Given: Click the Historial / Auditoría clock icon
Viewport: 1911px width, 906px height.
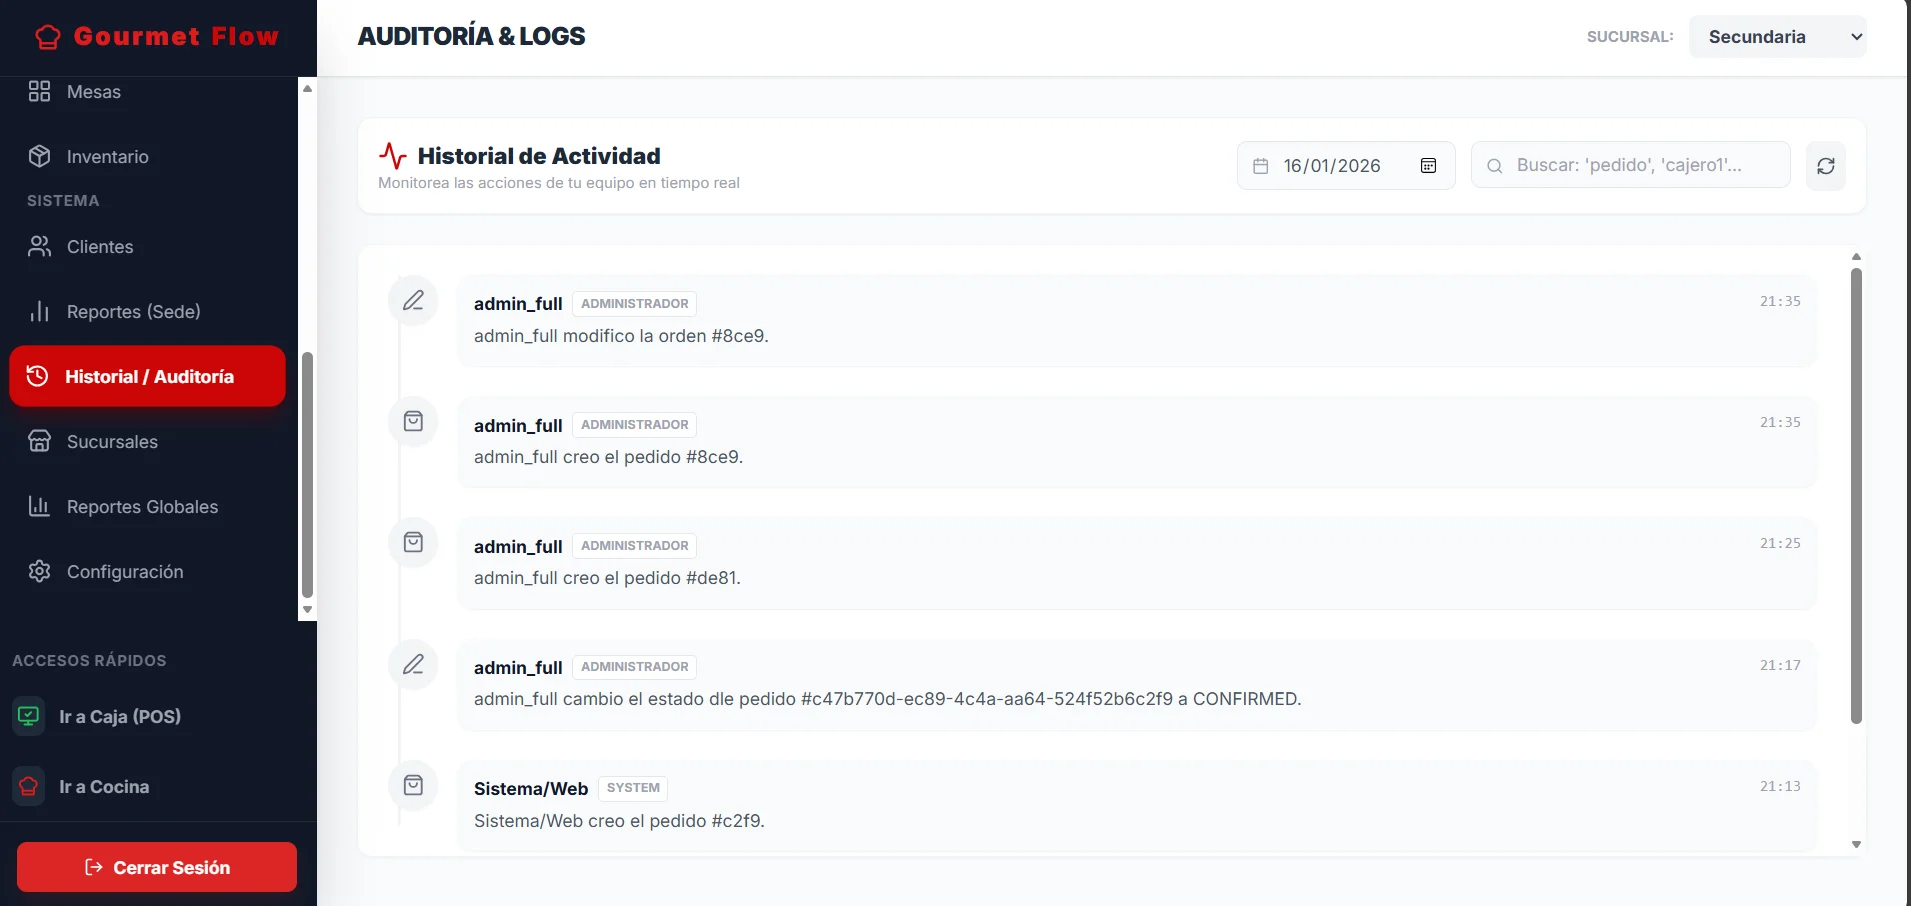Looking at the screenshot, I should pos(37,376).
